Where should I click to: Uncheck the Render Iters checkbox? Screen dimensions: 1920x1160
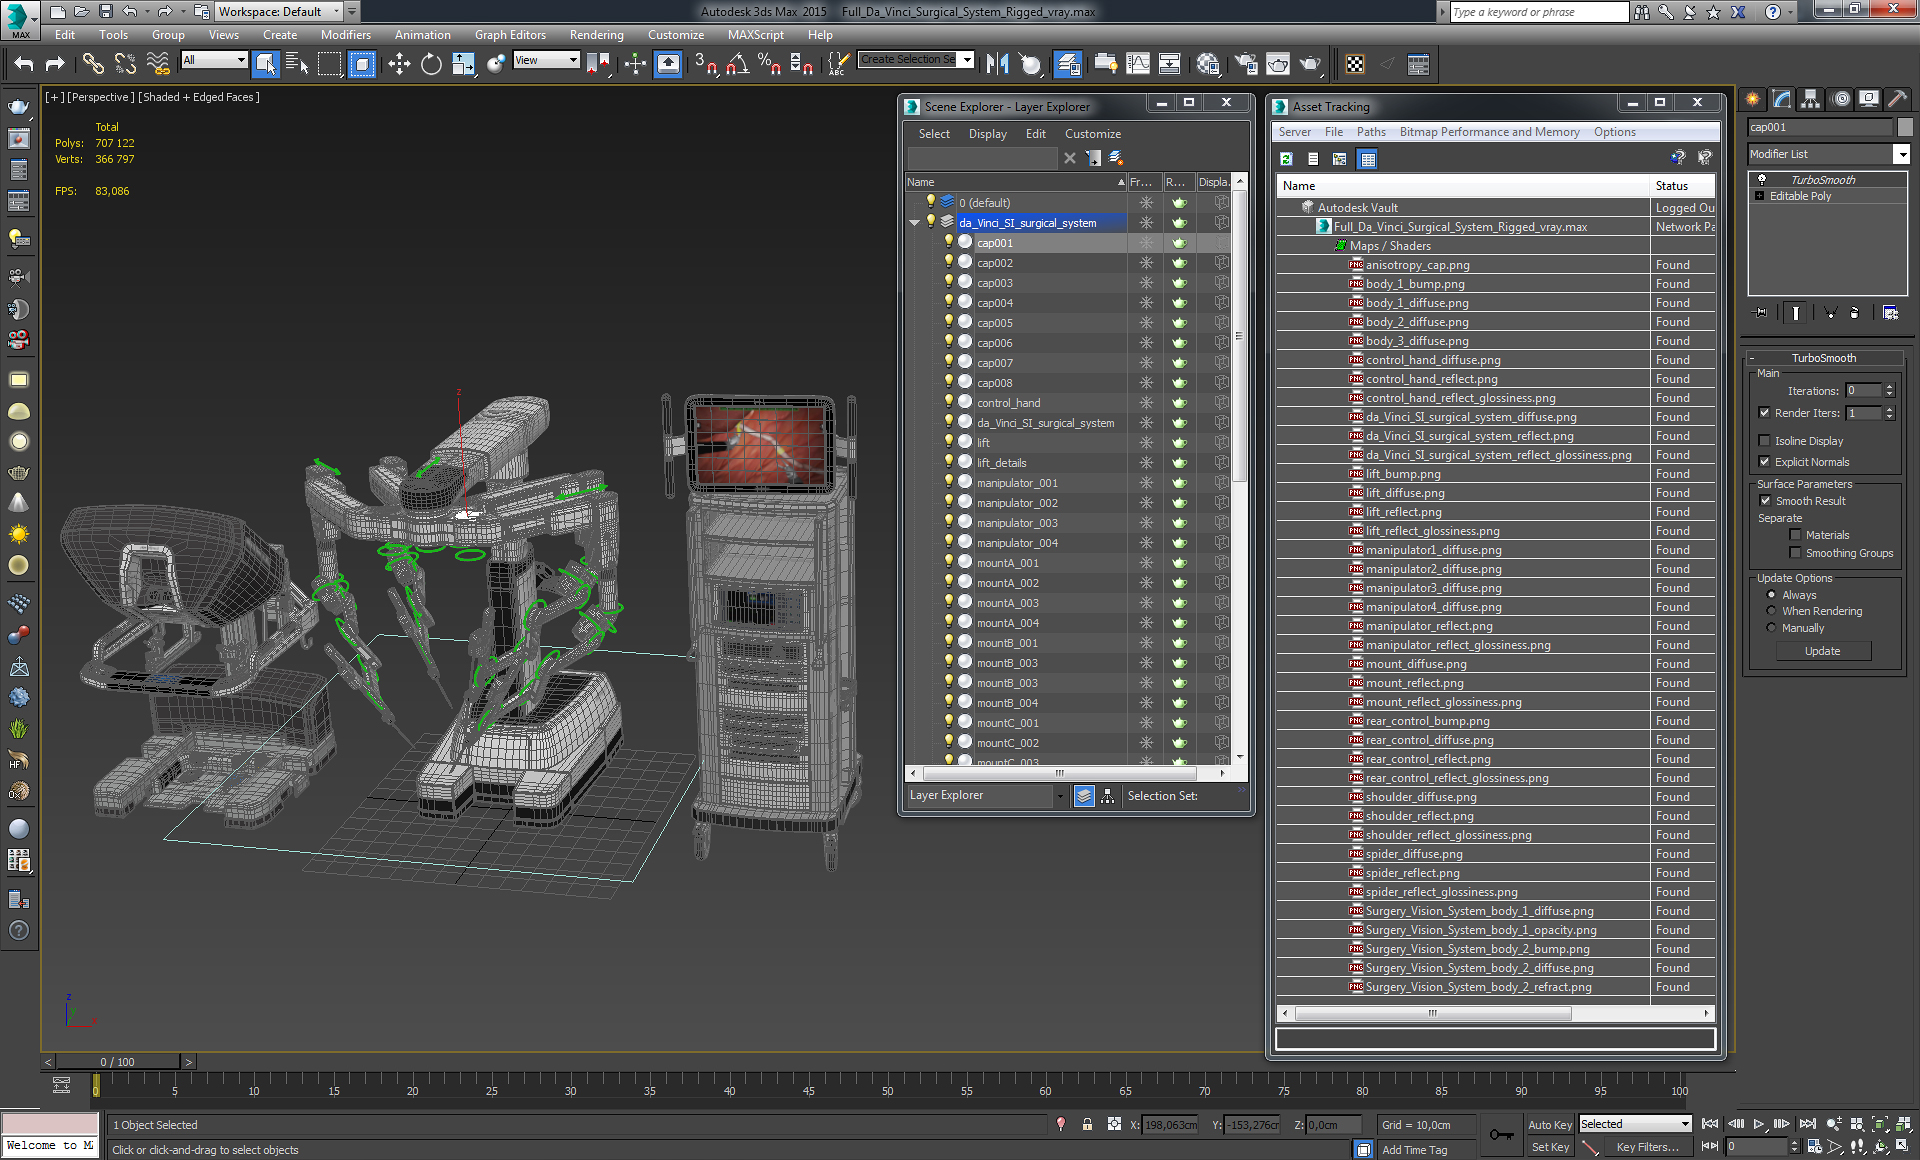tap(1764, 413)
